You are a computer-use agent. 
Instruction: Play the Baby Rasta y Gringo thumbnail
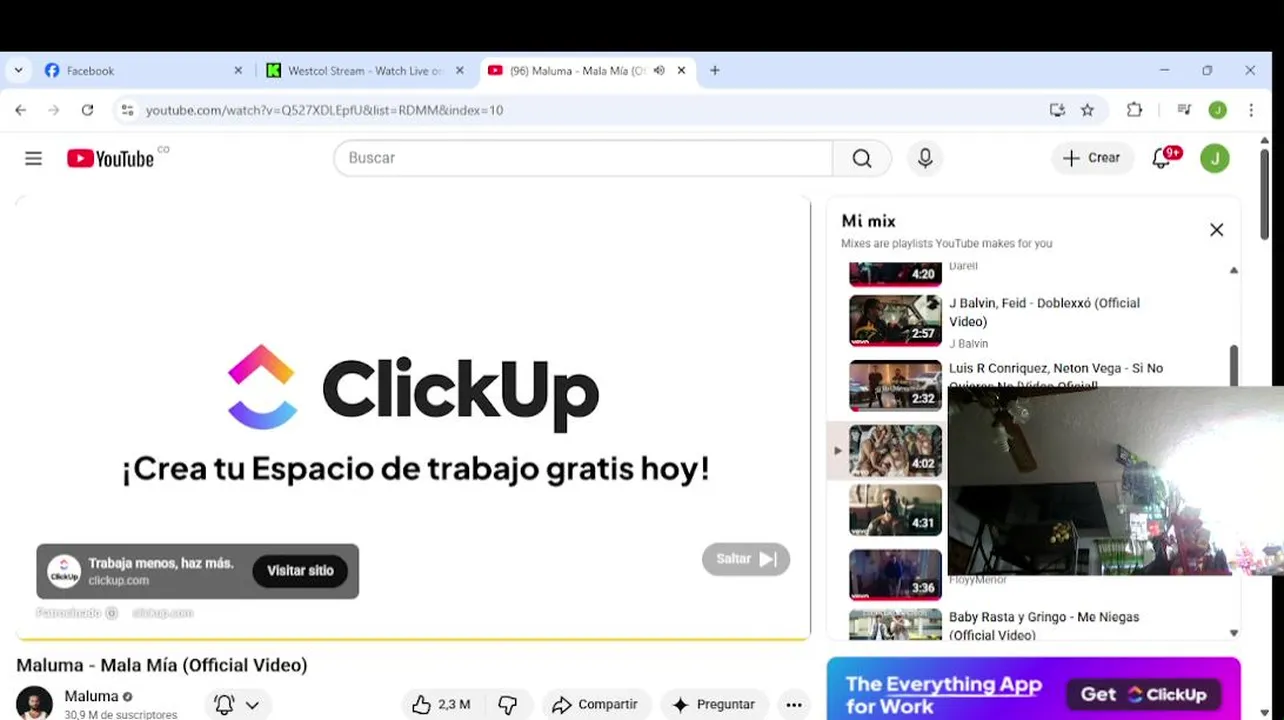click(x=895, y=625)
